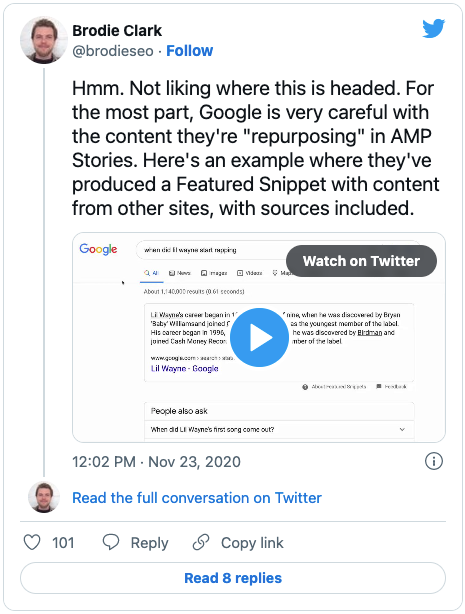465x614 pixels.
Task: Expand the first People also ask question
Action: (x=279, y=430)
